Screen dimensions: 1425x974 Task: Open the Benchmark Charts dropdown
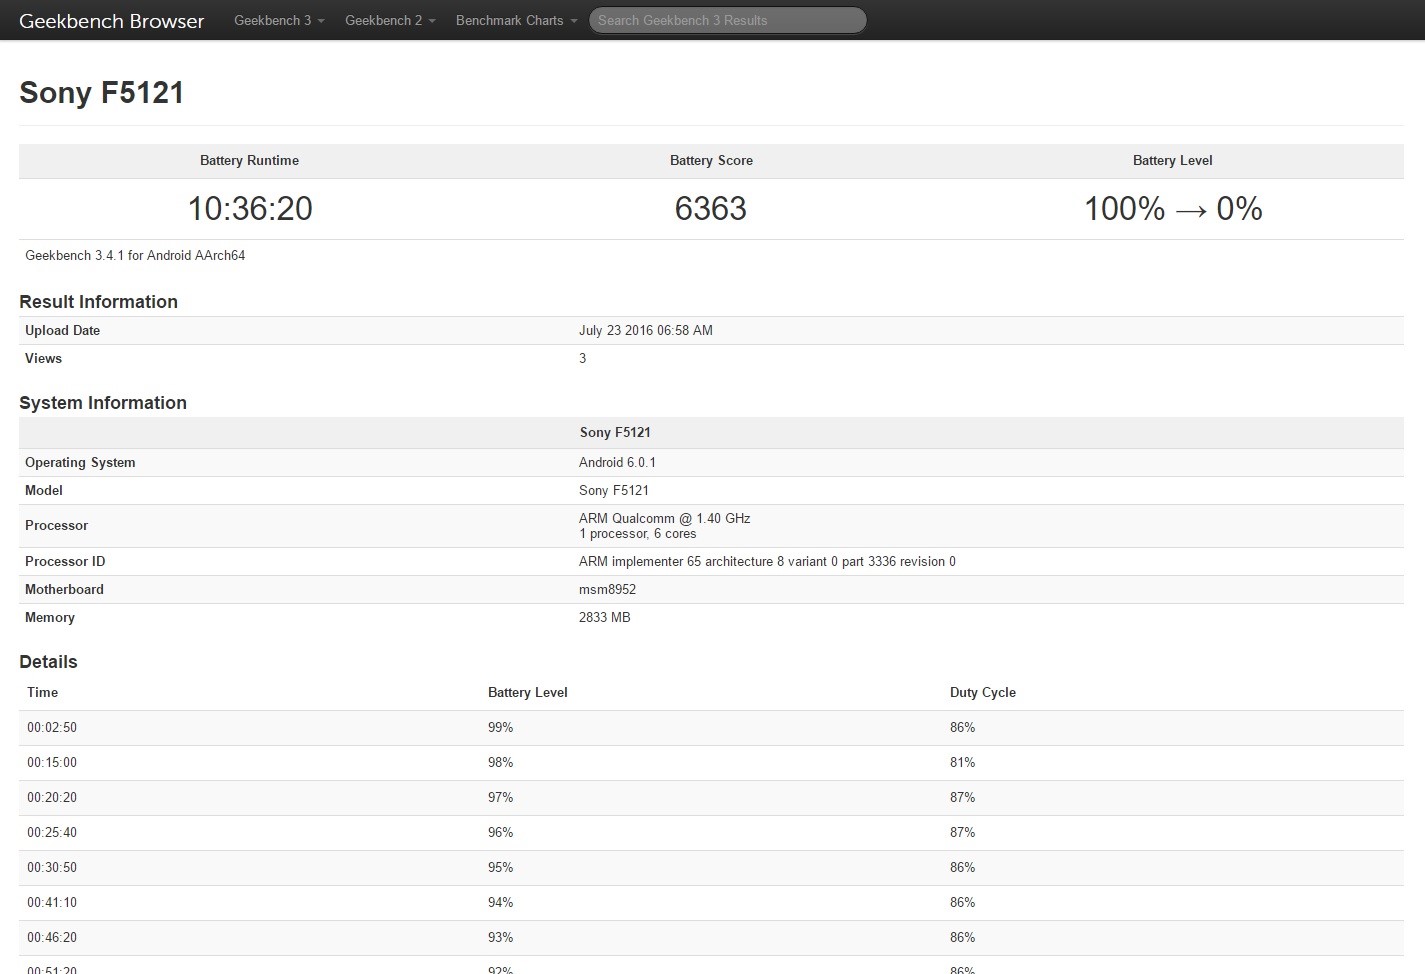516,20
